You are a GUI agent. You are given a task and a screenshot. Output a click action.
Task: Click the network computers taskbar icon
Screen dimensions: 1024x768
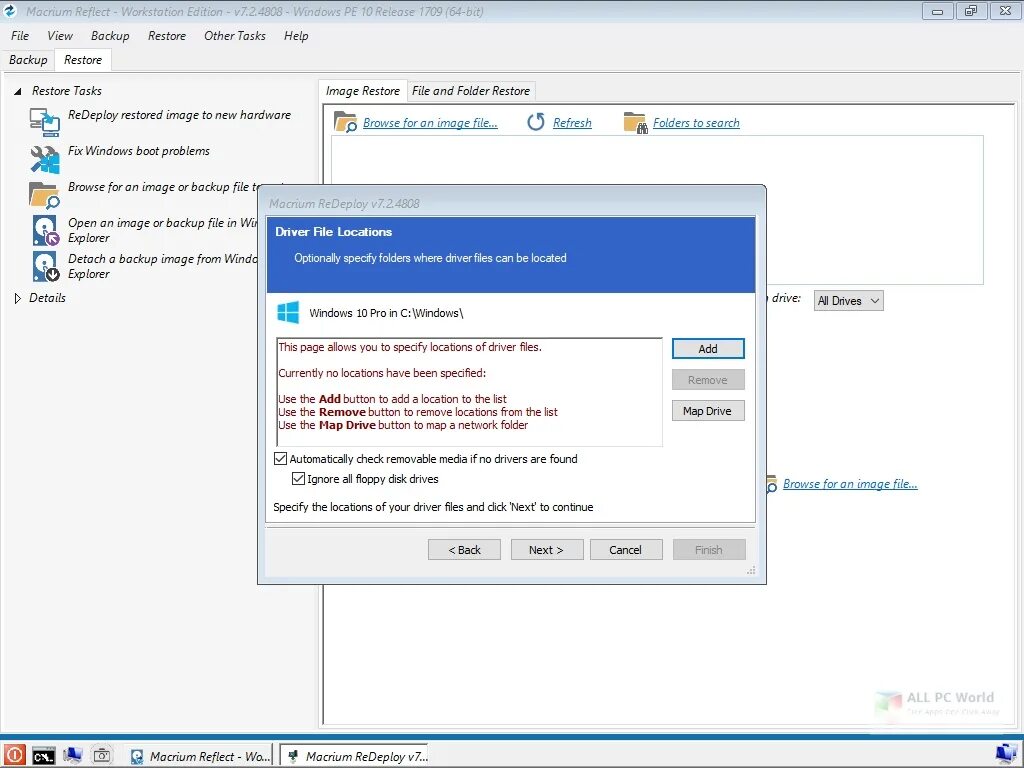point(72,756)
